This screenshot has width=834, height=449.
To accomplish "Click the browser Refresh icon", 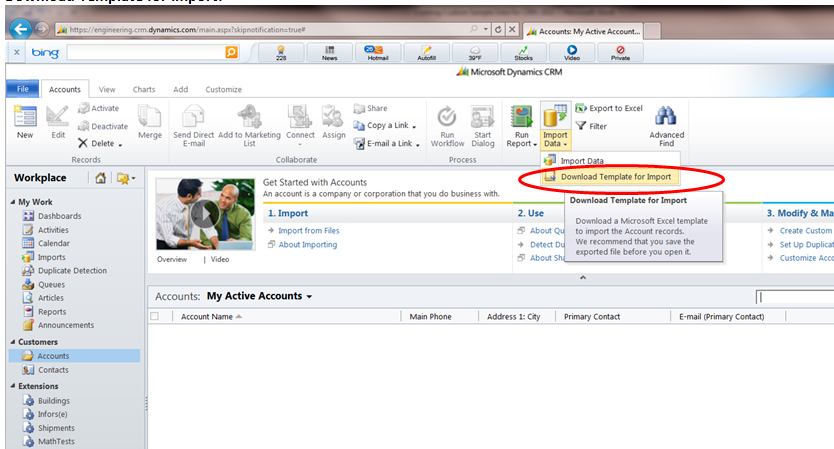I will (x=498, y=29).
